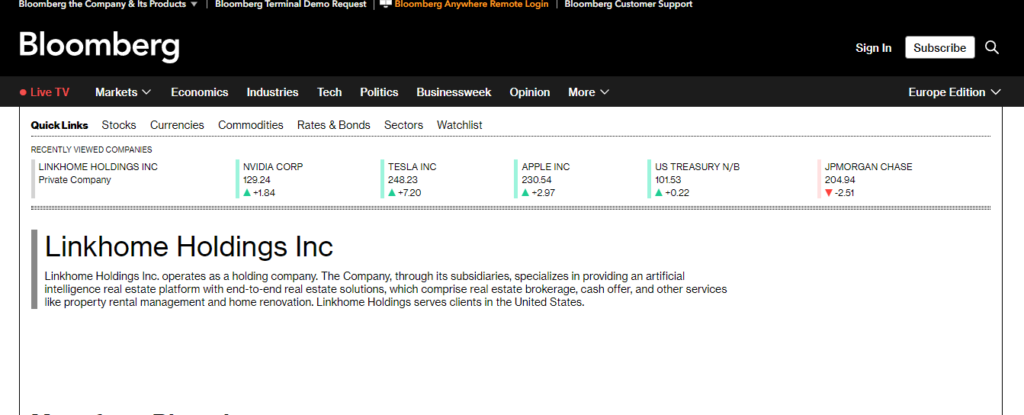Click the search magnifier icon
This screenshot has height=415, width=1024.
pyautogui.click(x=992, y=47)
